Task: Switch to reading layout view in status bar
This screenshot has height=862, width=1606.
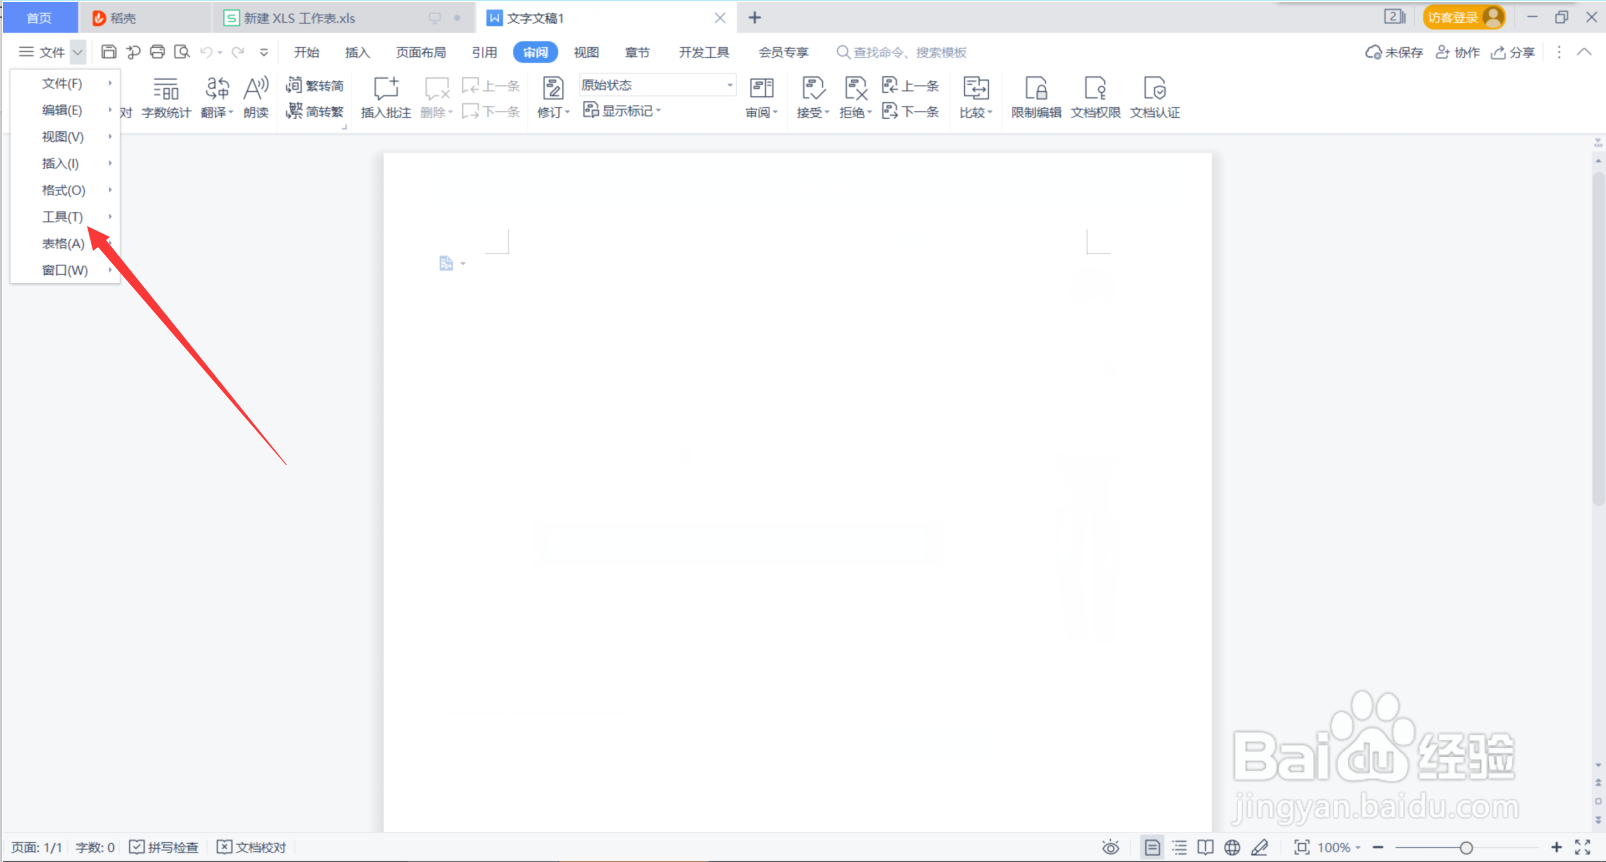Action: pos(1206,847)
